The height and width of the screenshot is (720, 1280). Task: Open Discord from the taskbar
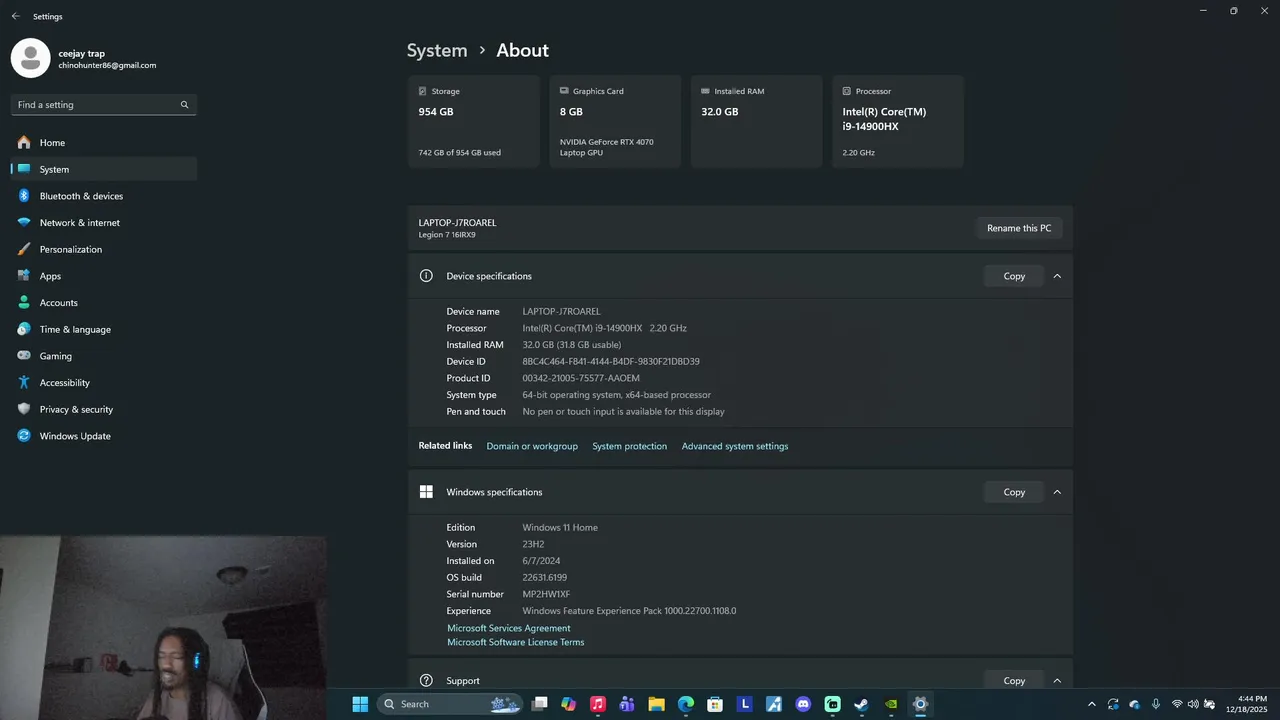pyautogui.click(x=803, y=704)
